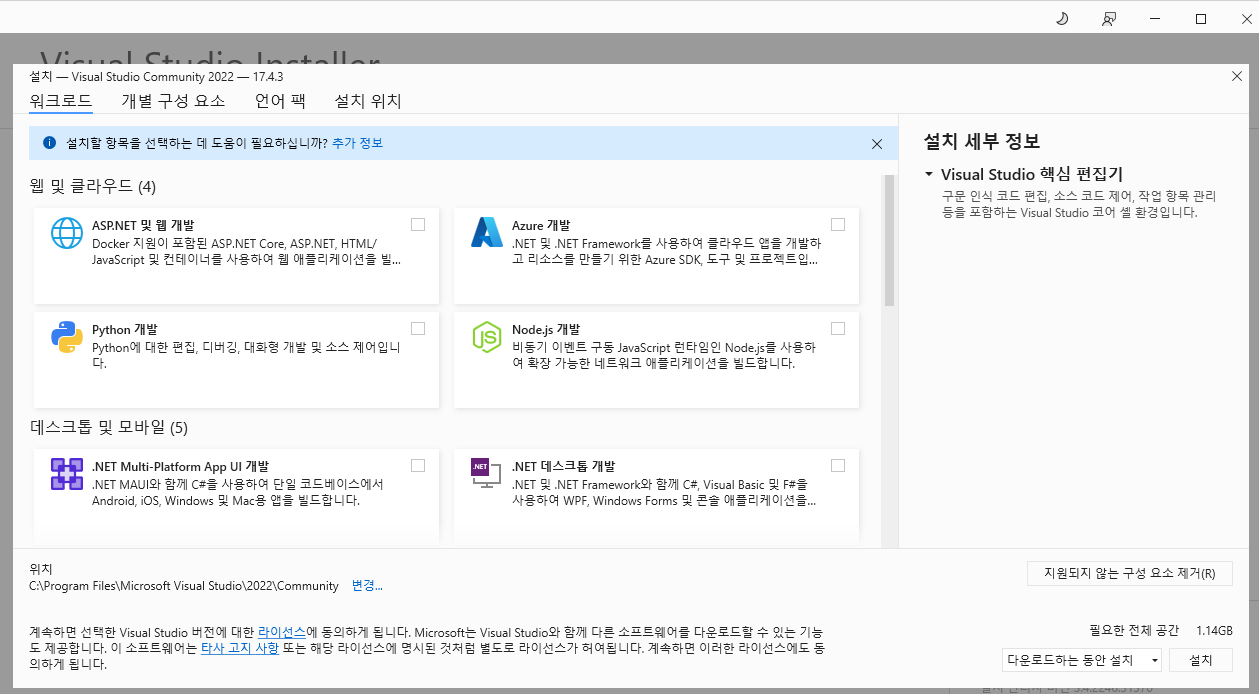1259x694 pixels.
Task: Check the Node.js development workload
Action: (838, 328)
